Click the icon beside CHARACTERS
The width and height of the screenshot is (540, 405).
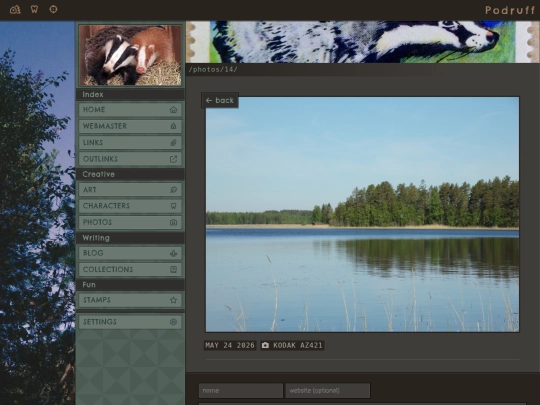point(173,206)
